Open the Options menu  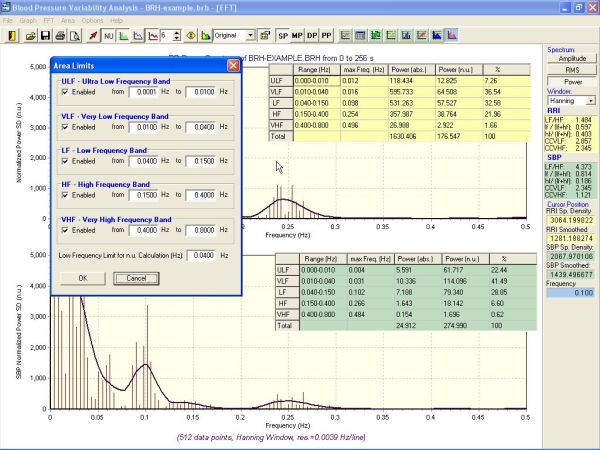tap(92, 20)
